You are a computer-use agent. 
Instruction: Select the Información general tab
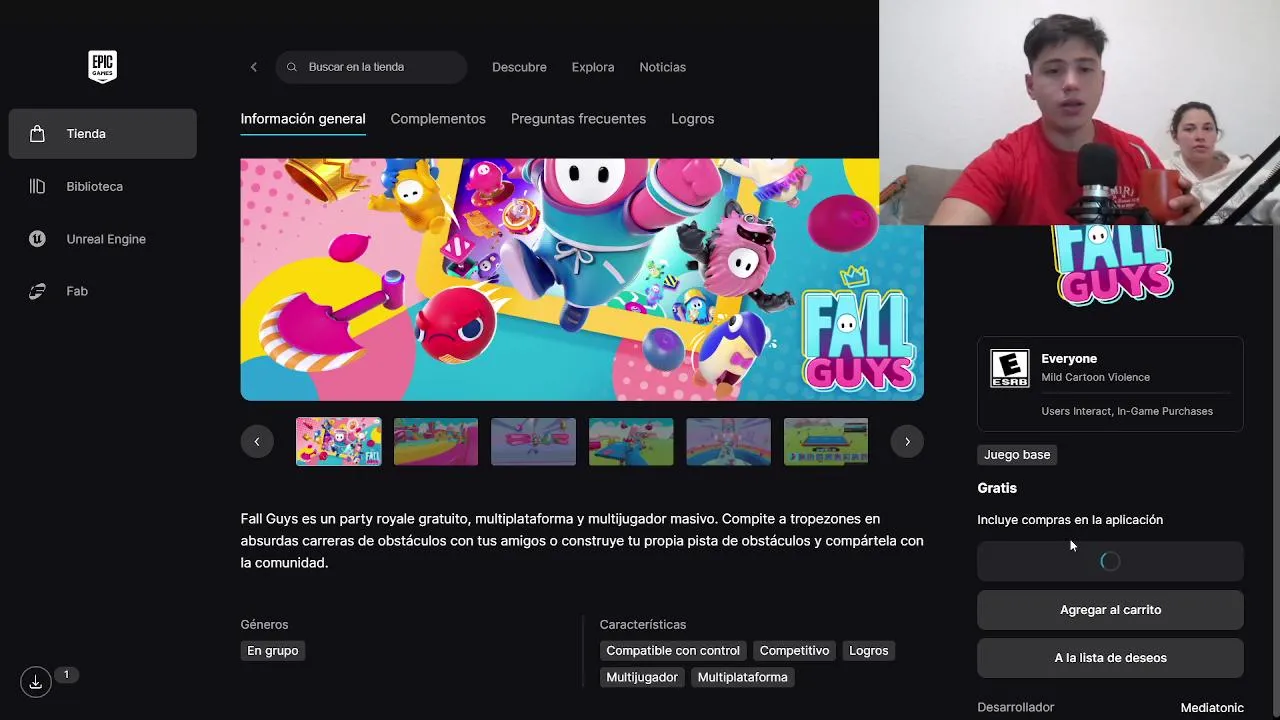point(303,119)
